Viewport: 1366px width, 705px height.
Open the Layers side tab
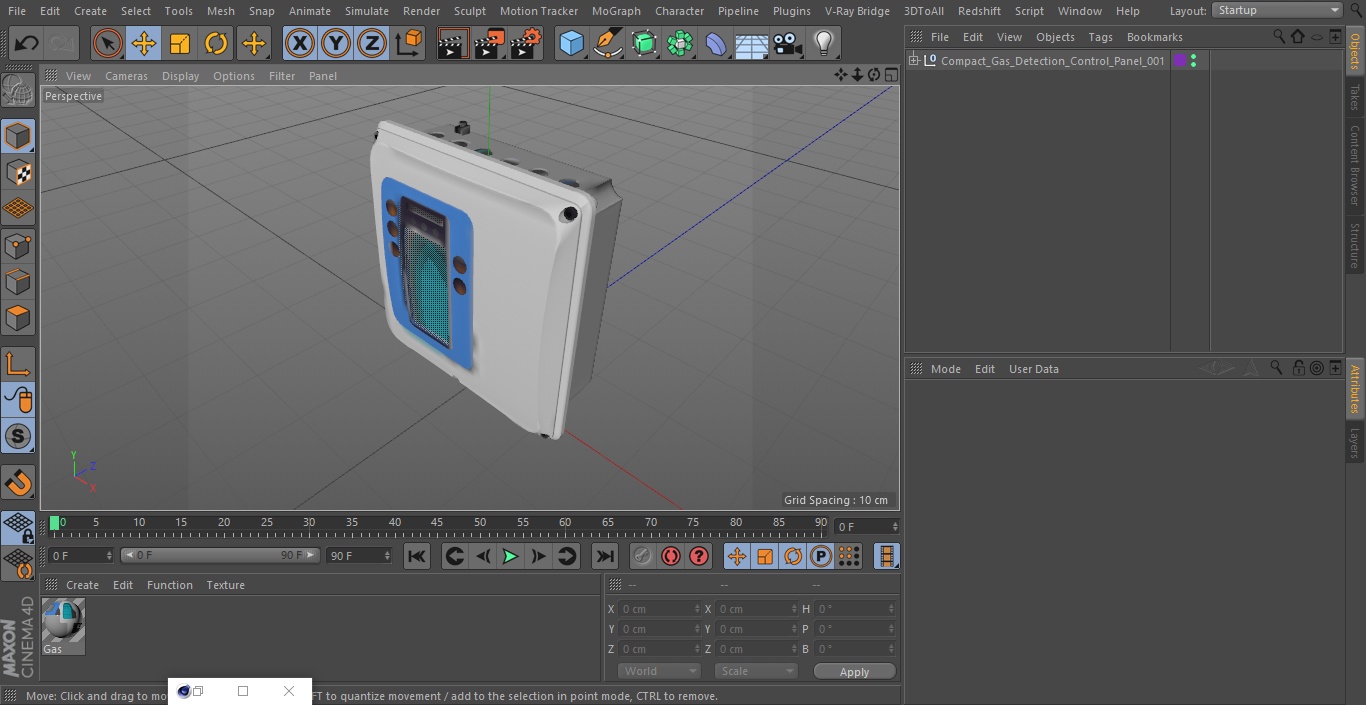coord(1355,443)
